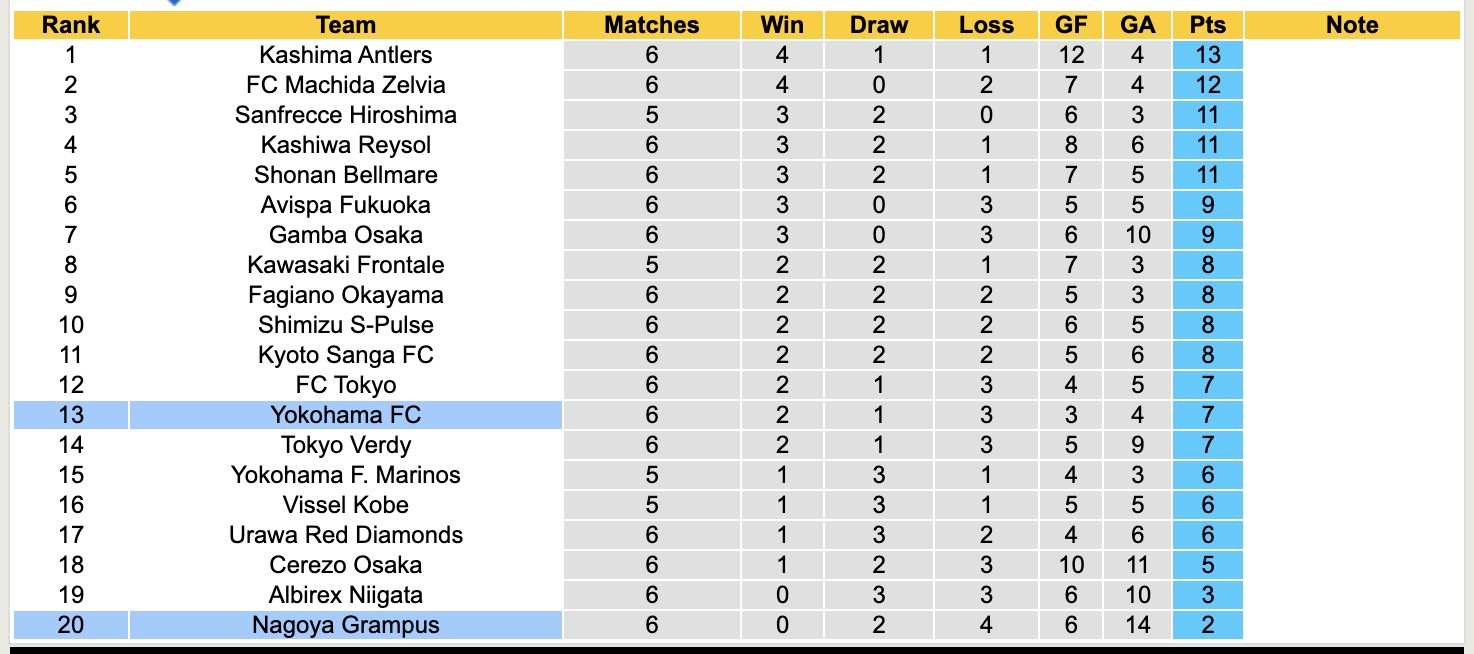
Task: Select the points cell for Nagoya Grampus
Action: 1208,625
